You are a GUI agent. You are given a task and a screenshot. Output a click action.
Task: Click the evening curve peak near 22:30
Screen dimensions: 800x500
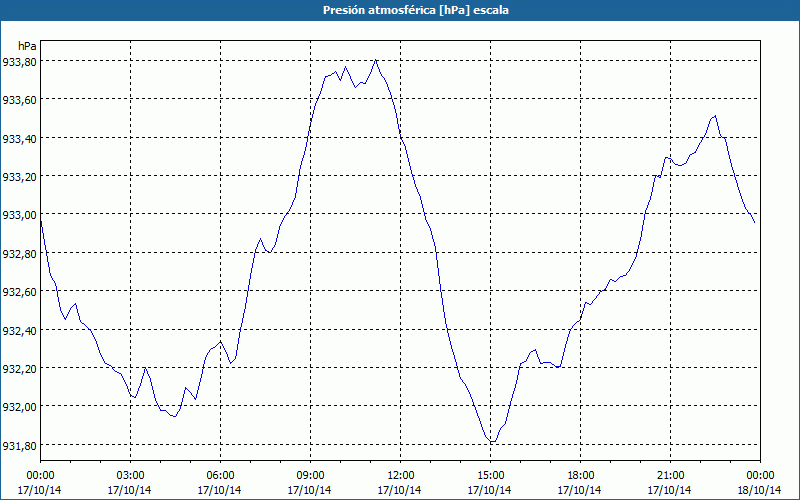[x=715, y=116]
